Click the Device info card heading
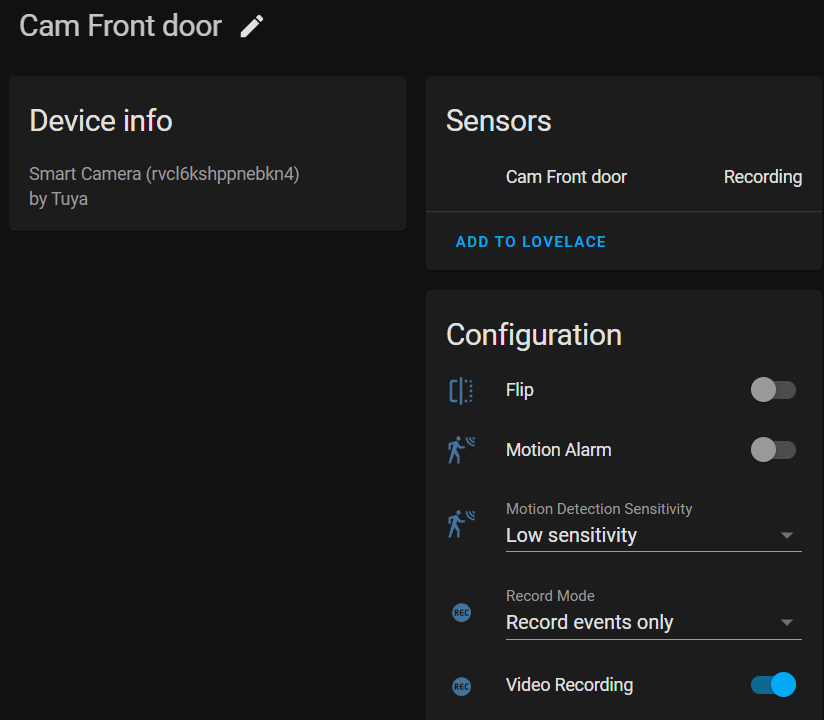Image resolution: width=824 pixels, height=720 pixels. [100, 121]
